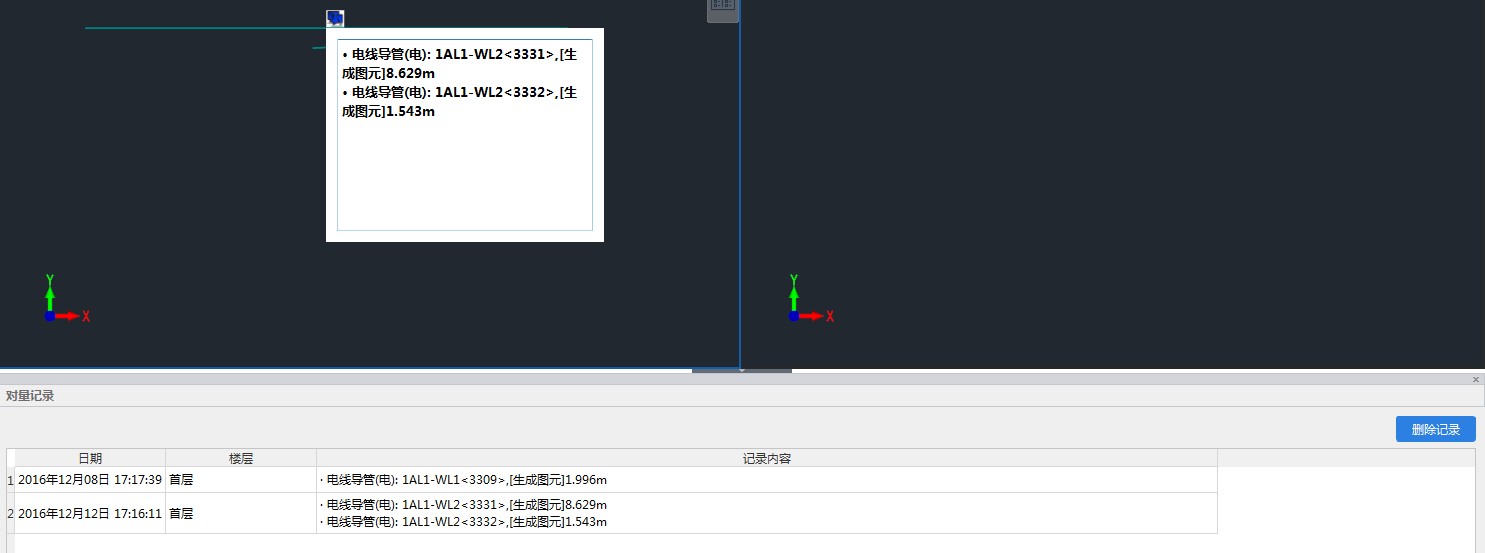
Task: Select record row number 2
Action: tap(10, 513)
